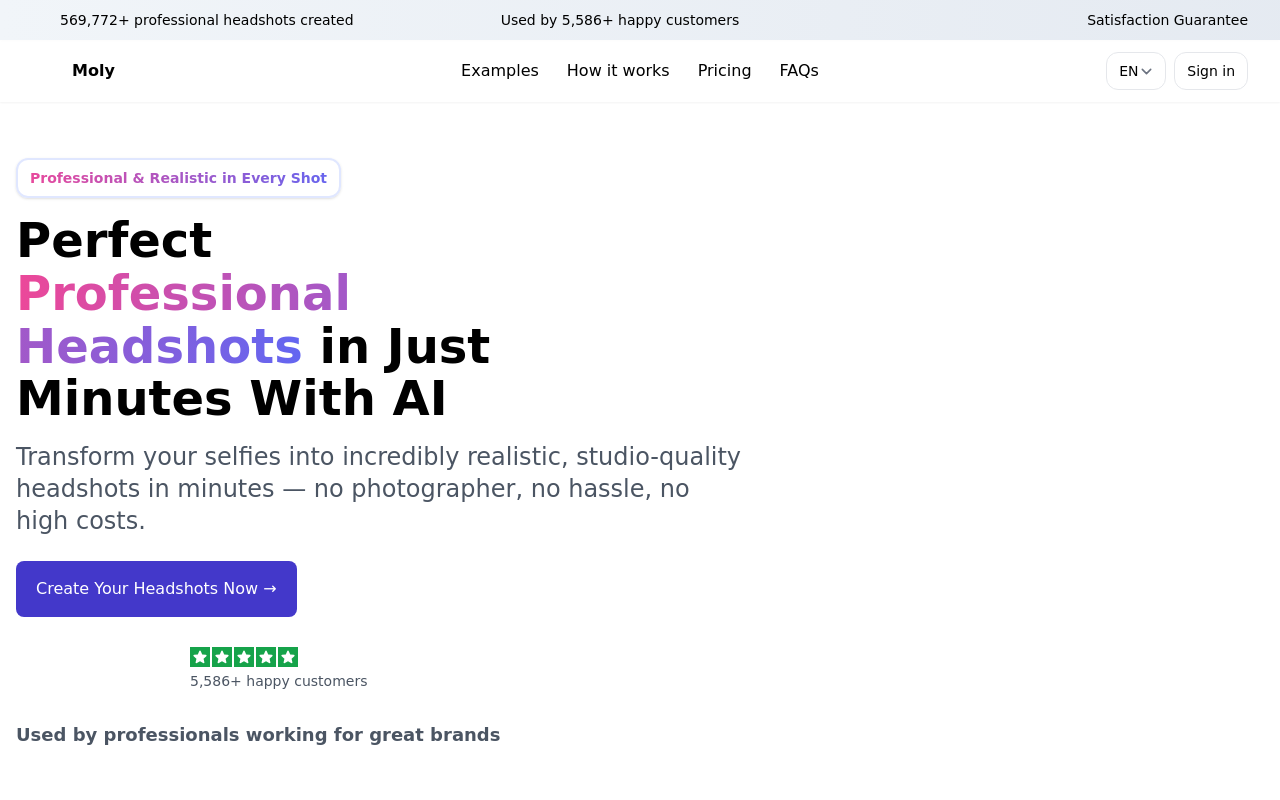The width and height of the screenshot is (1280, 800).
Task: Click the '5,586+ happy customers' text under the stars
Action: [x=278, y=681]
